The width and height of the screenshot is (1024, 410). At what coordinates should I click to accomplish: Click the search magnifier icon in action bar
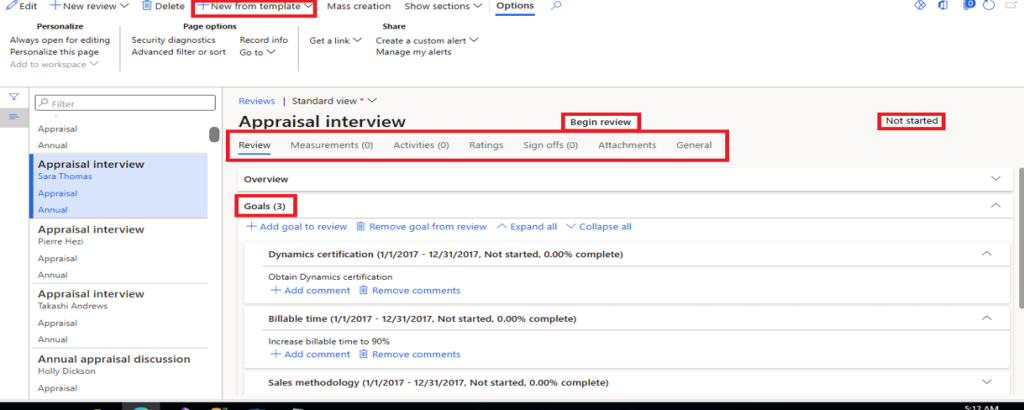coord(557,6)
